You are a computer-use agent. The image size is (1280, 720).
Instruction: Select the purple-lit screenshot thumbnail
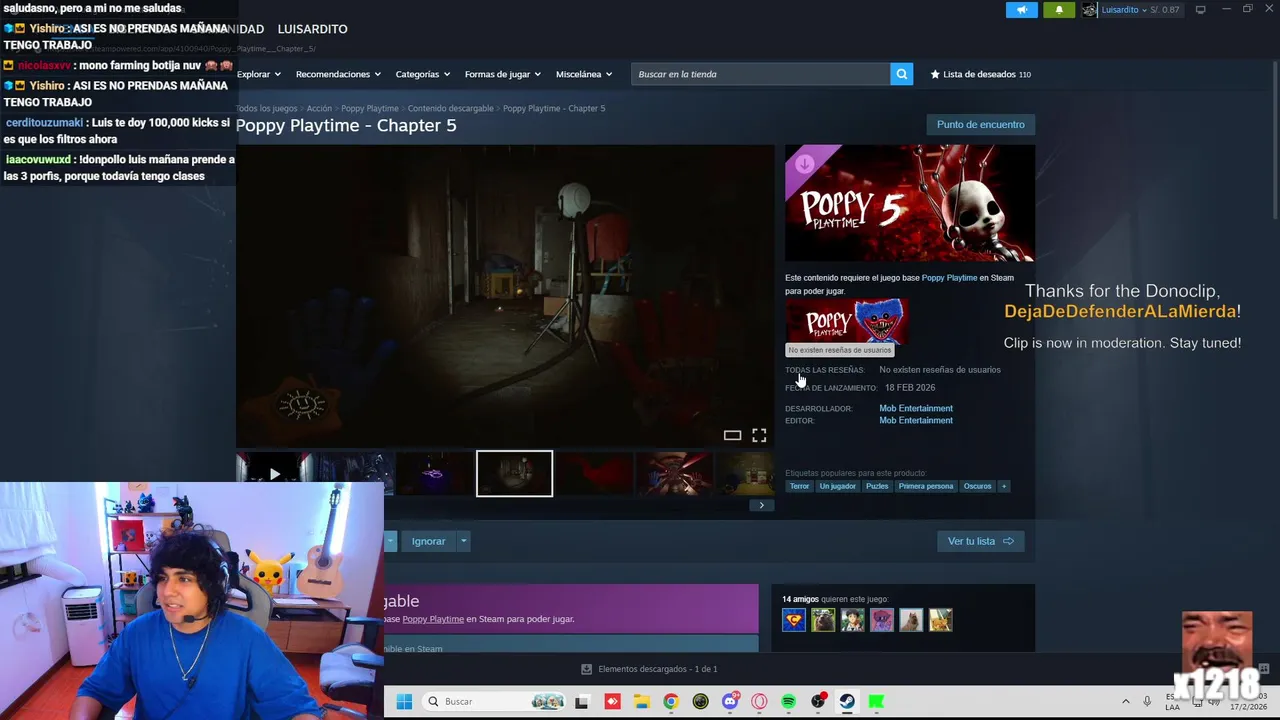[434, 474]
